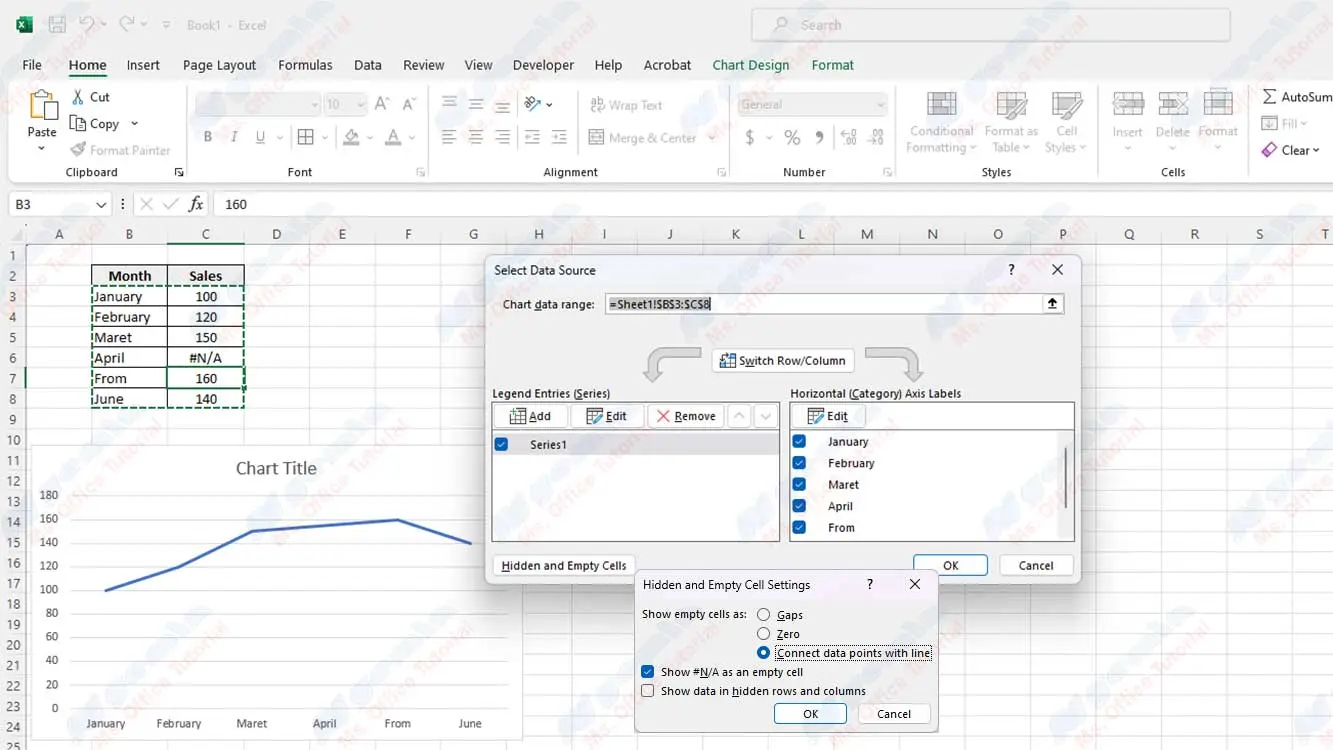Screen dimensions: 1333x750
Task: Click the Chart data range input field
Action: pos(820,304)
